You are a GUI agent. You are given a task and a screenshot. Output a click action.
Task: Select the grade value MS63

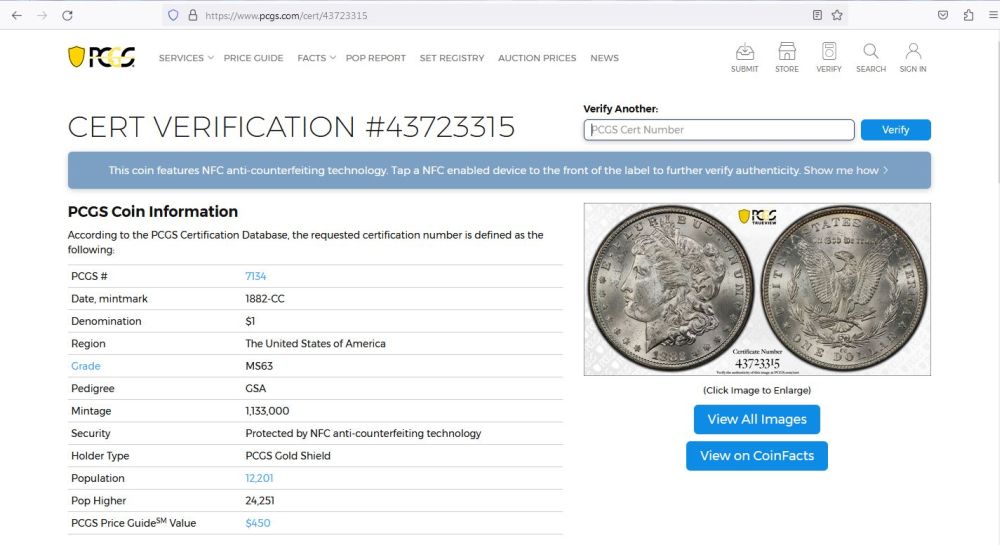point(259,366)
